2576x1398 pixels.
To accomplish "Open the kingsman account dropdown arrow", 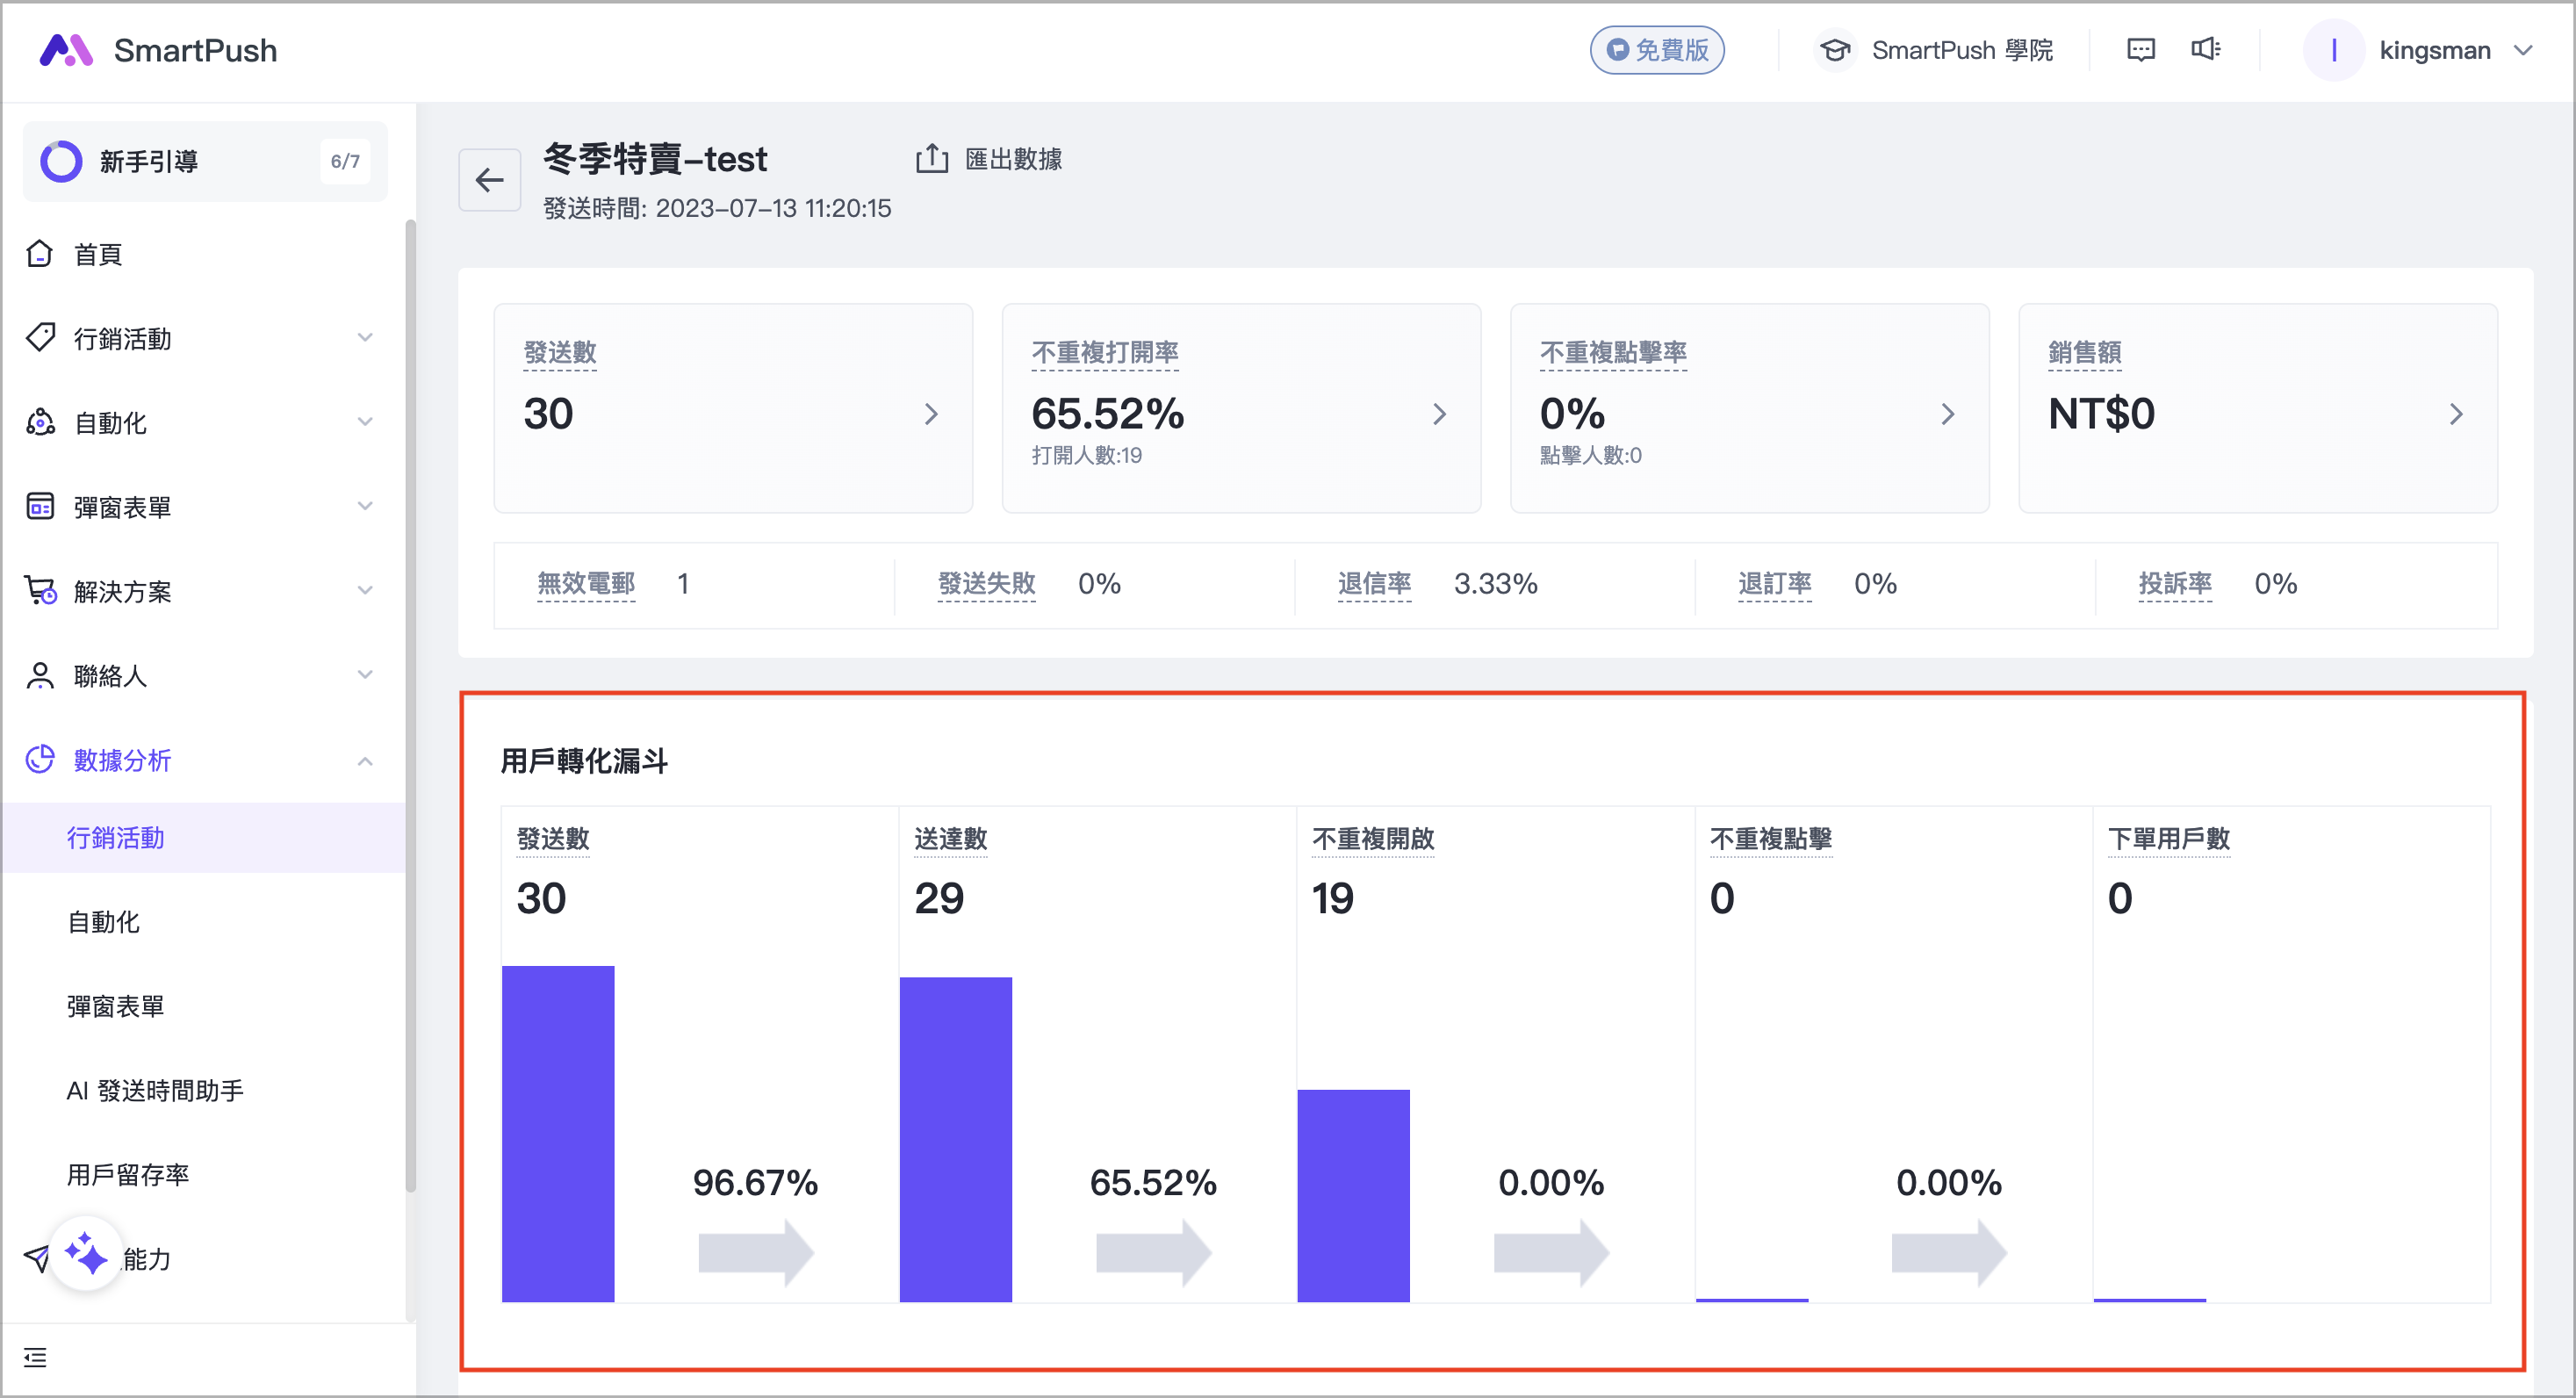I will pyautogui.click(x=2524, y=50).
